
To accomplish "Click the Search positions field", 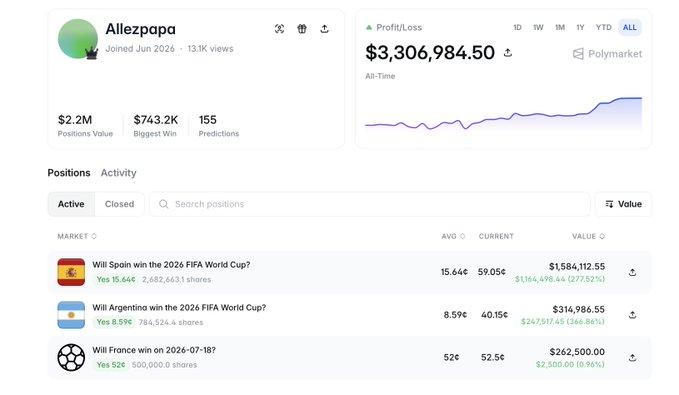I will pos(370,204).
